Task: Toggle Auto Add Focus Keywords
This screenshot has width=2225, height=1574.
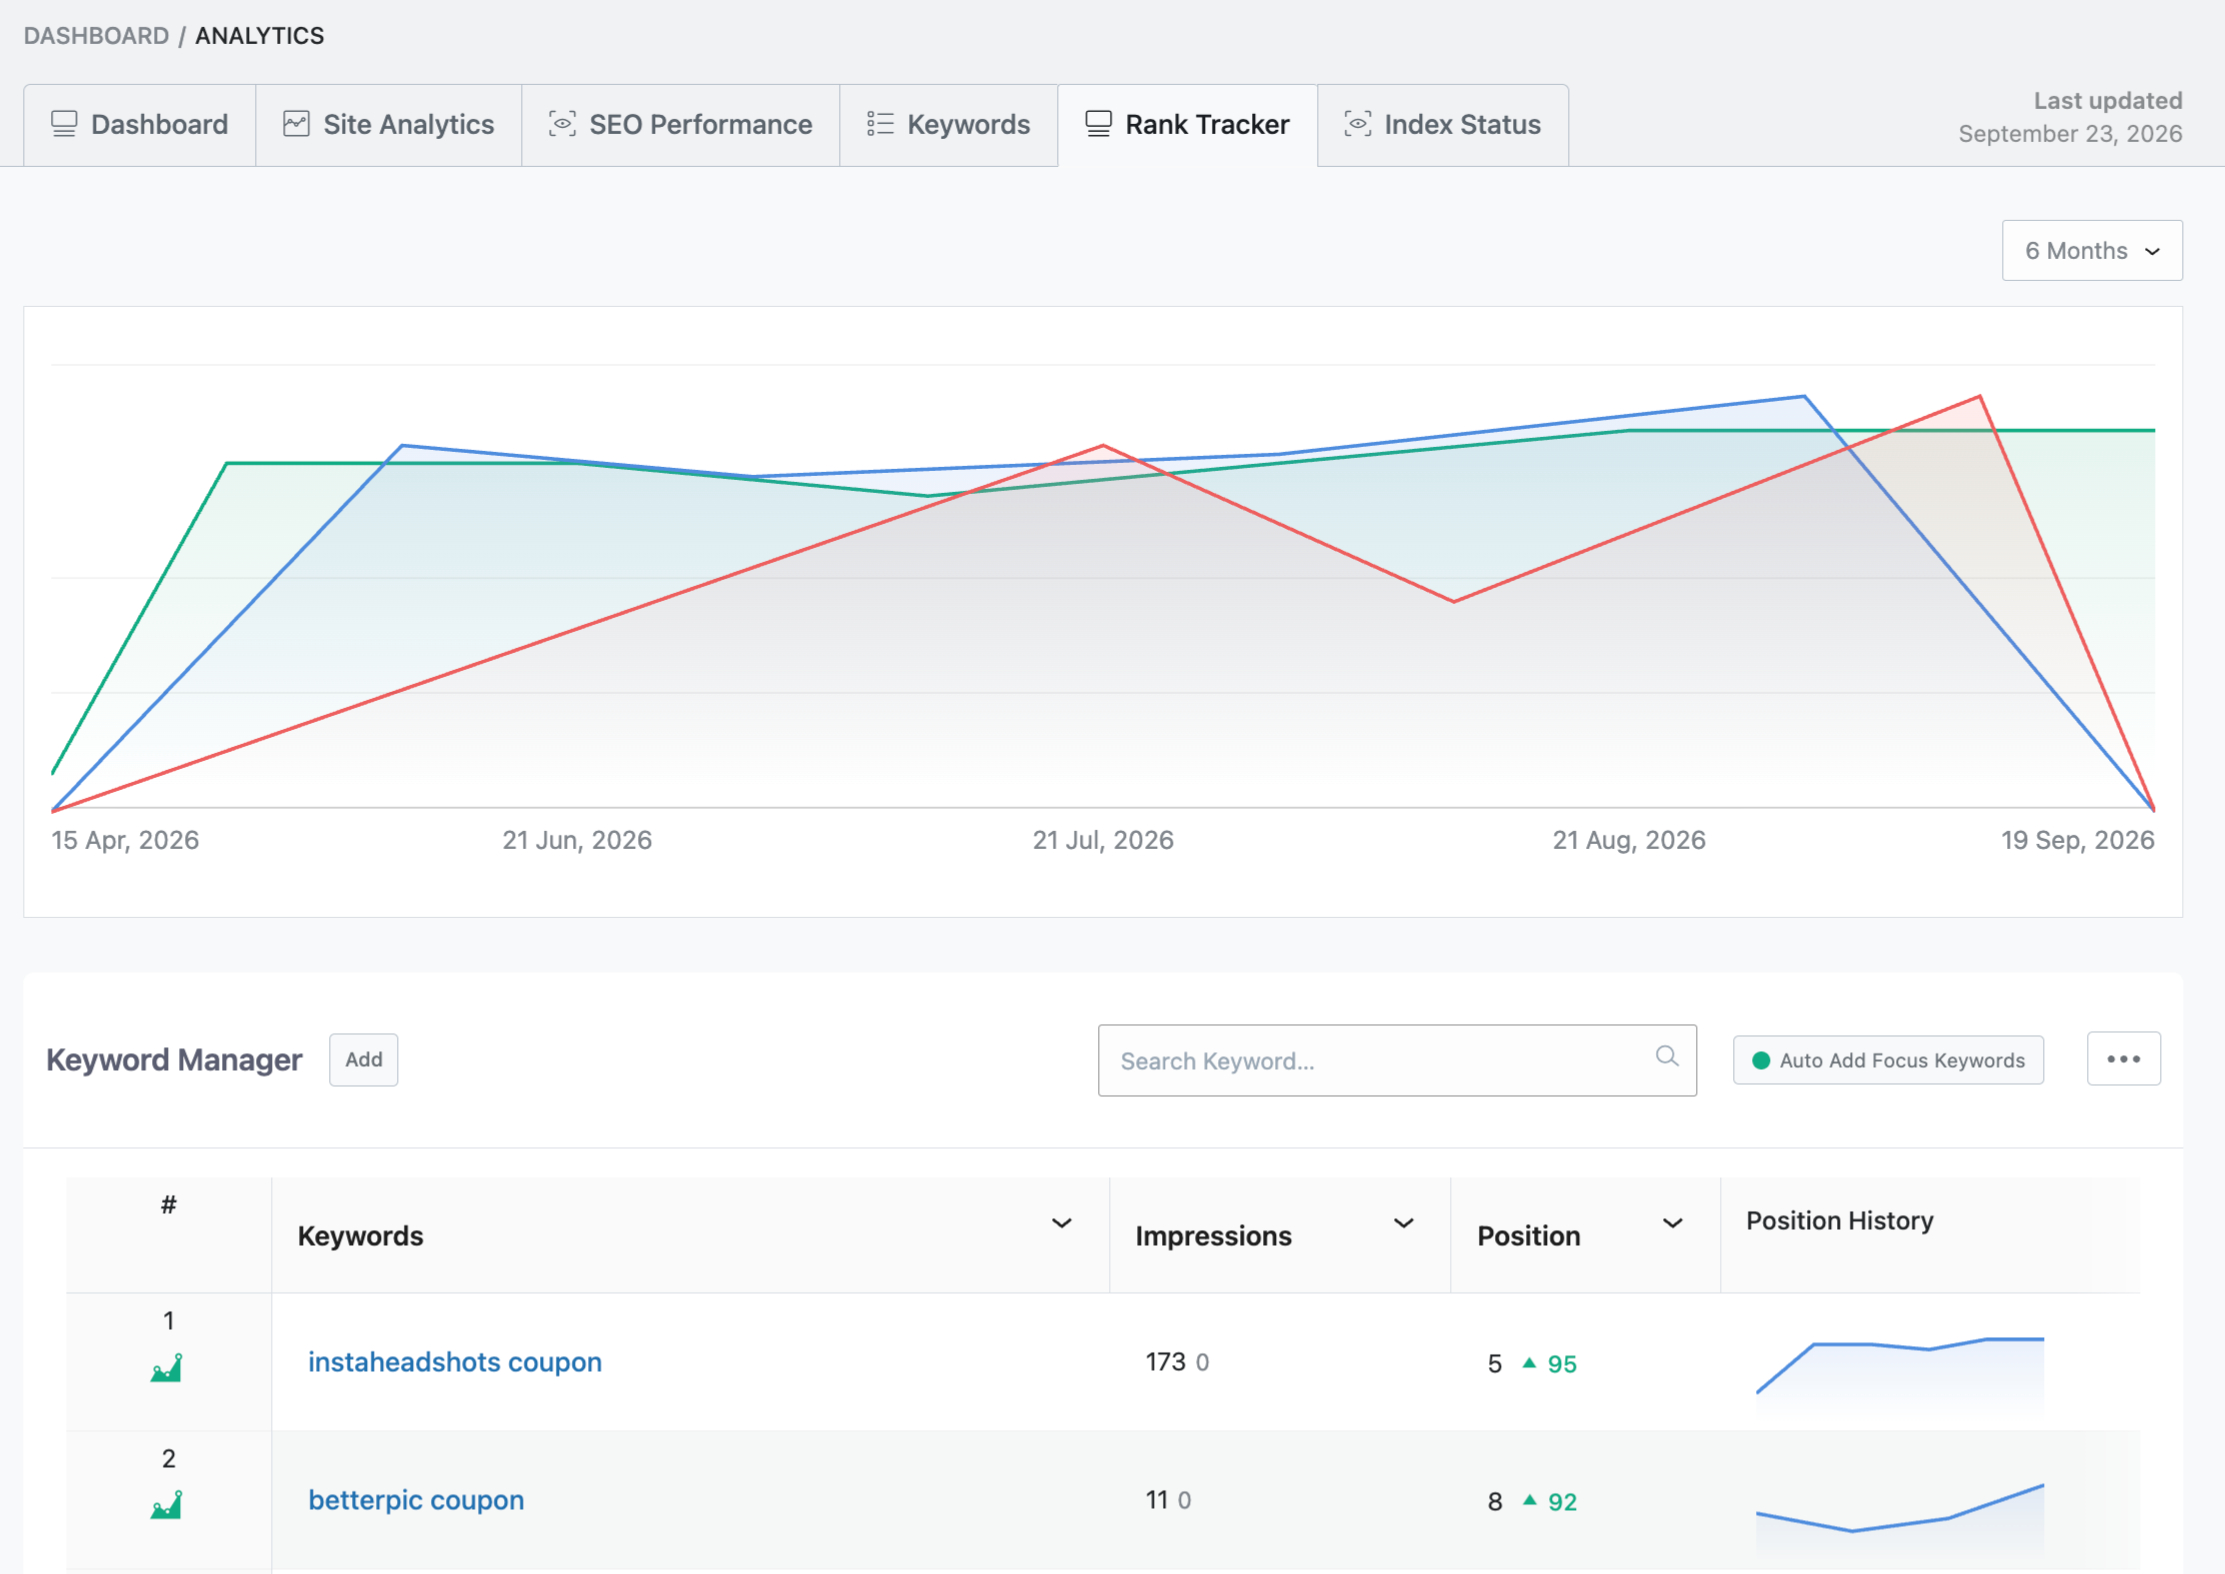Action: [x=1888, y=1060]
